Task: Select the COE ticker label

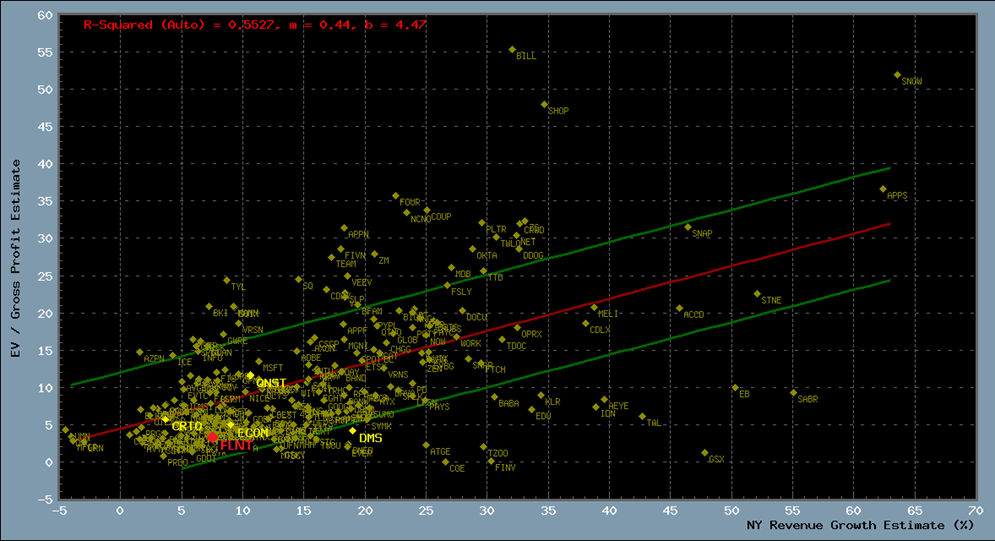Action: click(x=457, y=468)
